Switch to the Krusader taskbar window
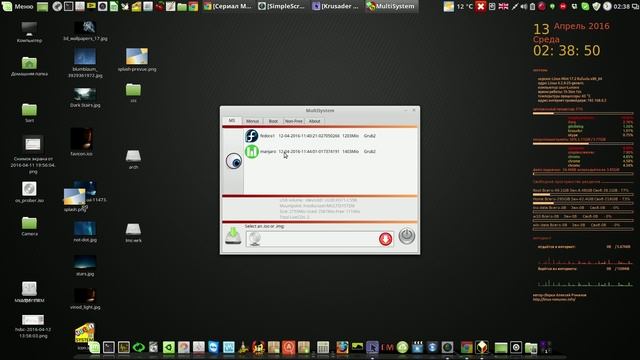The image size is (640, 360). pos(336,6)
